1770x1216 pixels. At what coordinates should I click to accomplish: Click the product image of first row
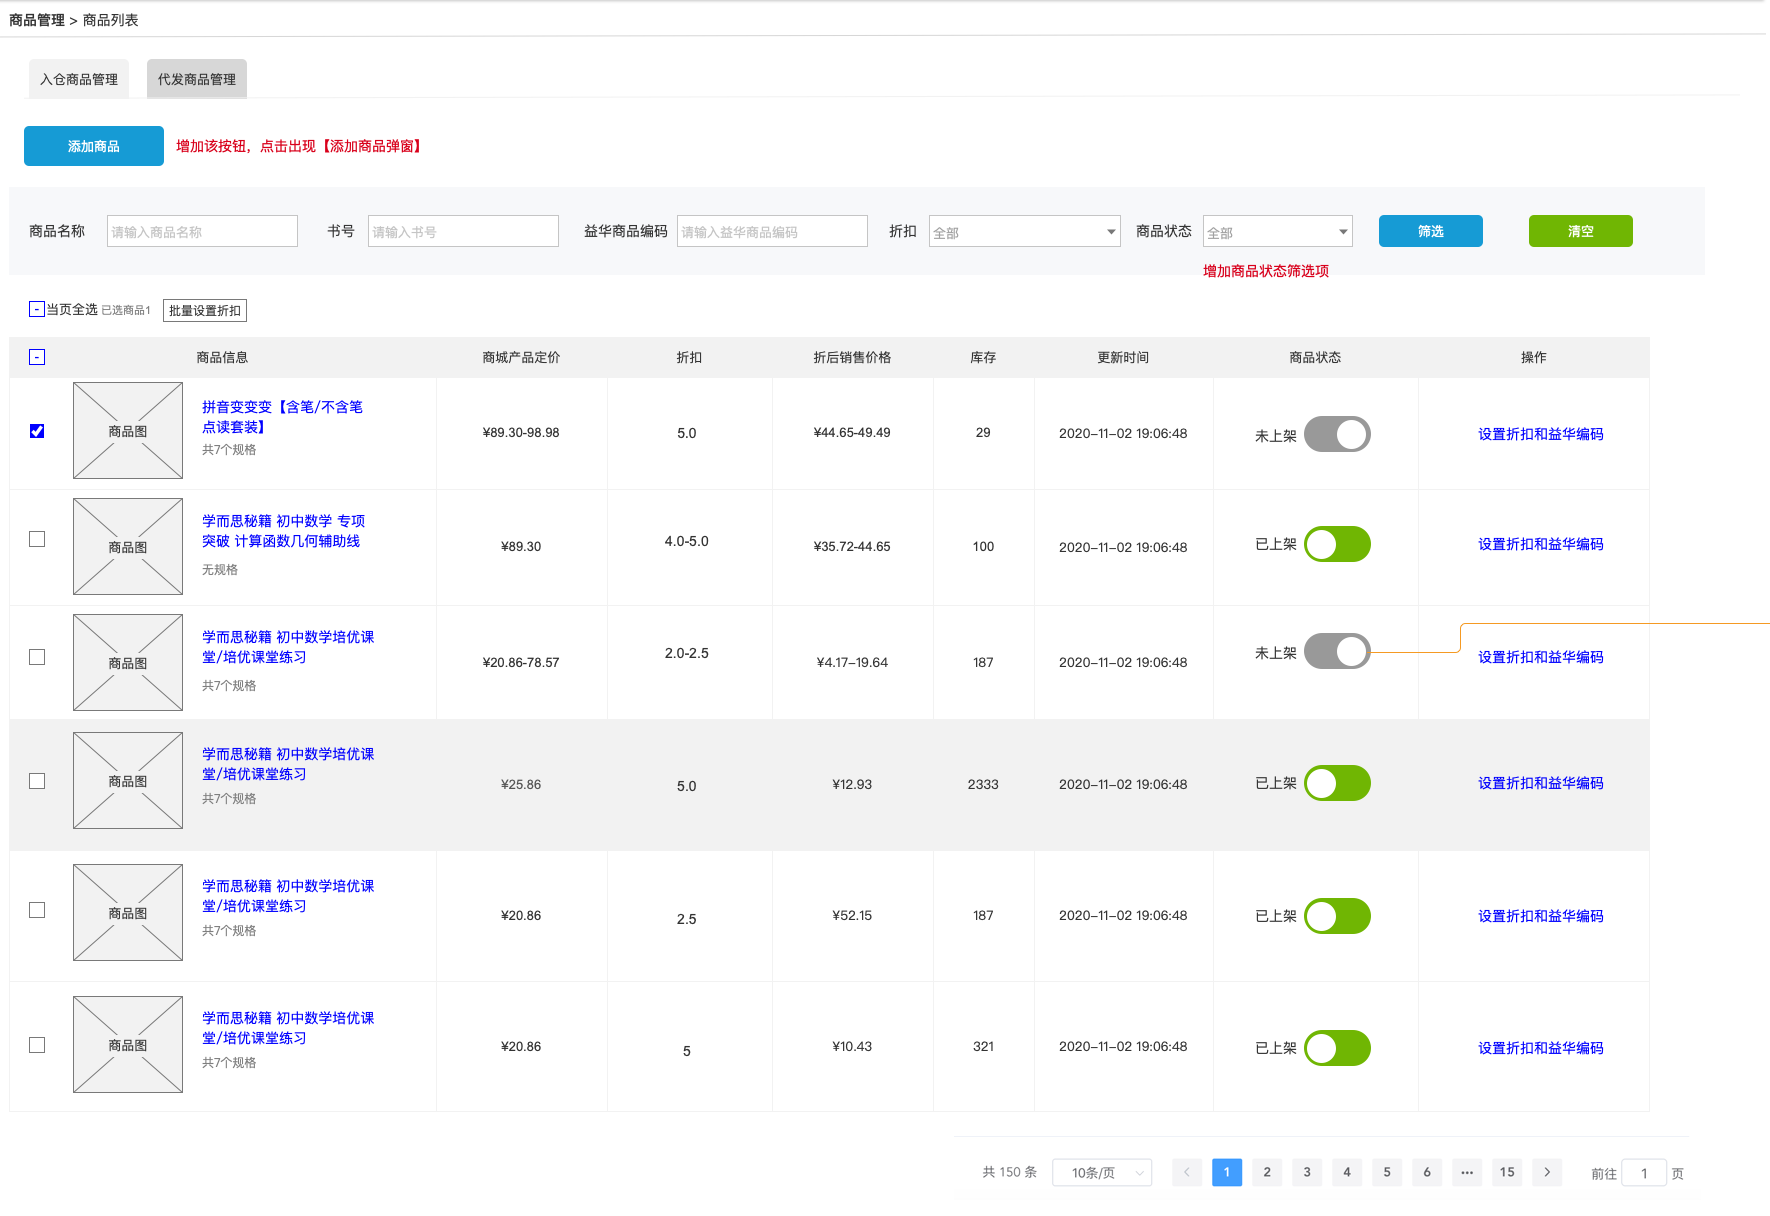(x=128, y=431)
